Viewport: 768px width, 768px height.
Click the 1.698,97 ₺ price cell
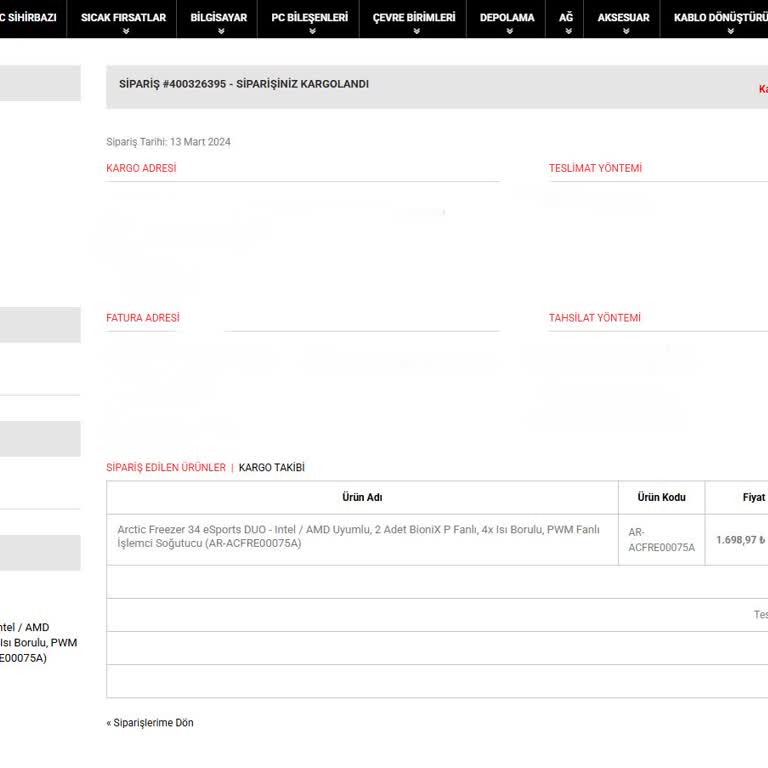pyautogui.click(x=739, y=540)
